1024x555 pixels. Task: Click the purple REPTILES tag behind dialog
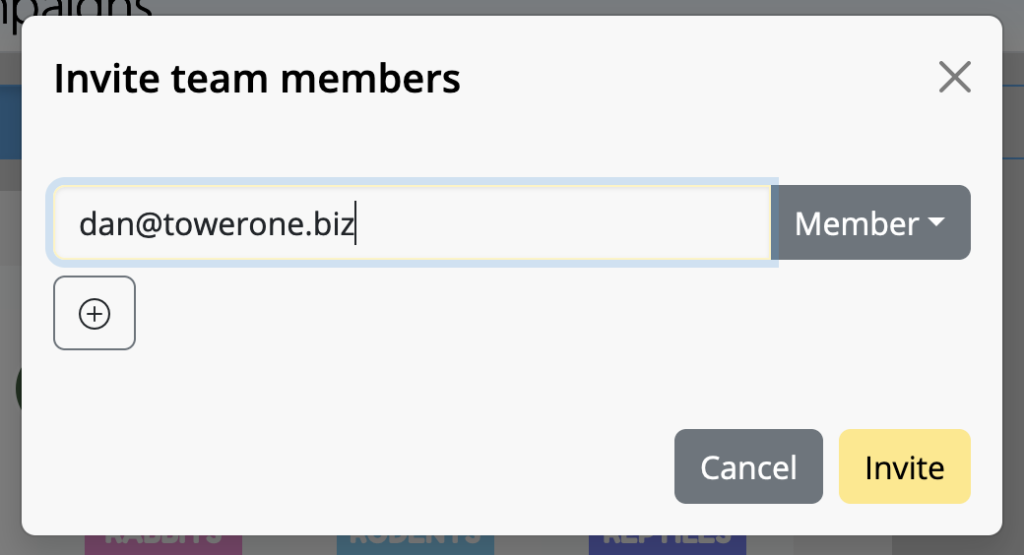[667, 544]
